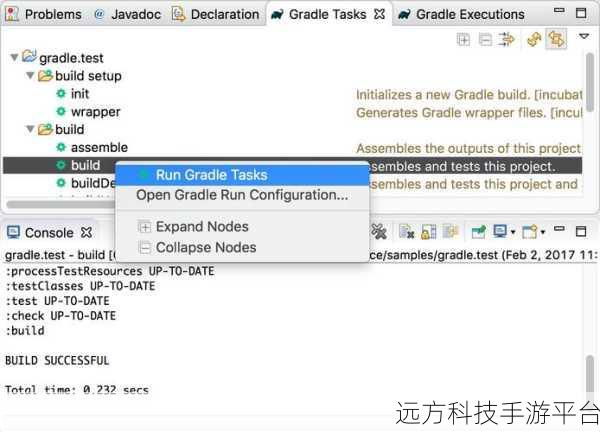Collapse the build task group
The image size is (600, 432).
(x=30, y=129)
